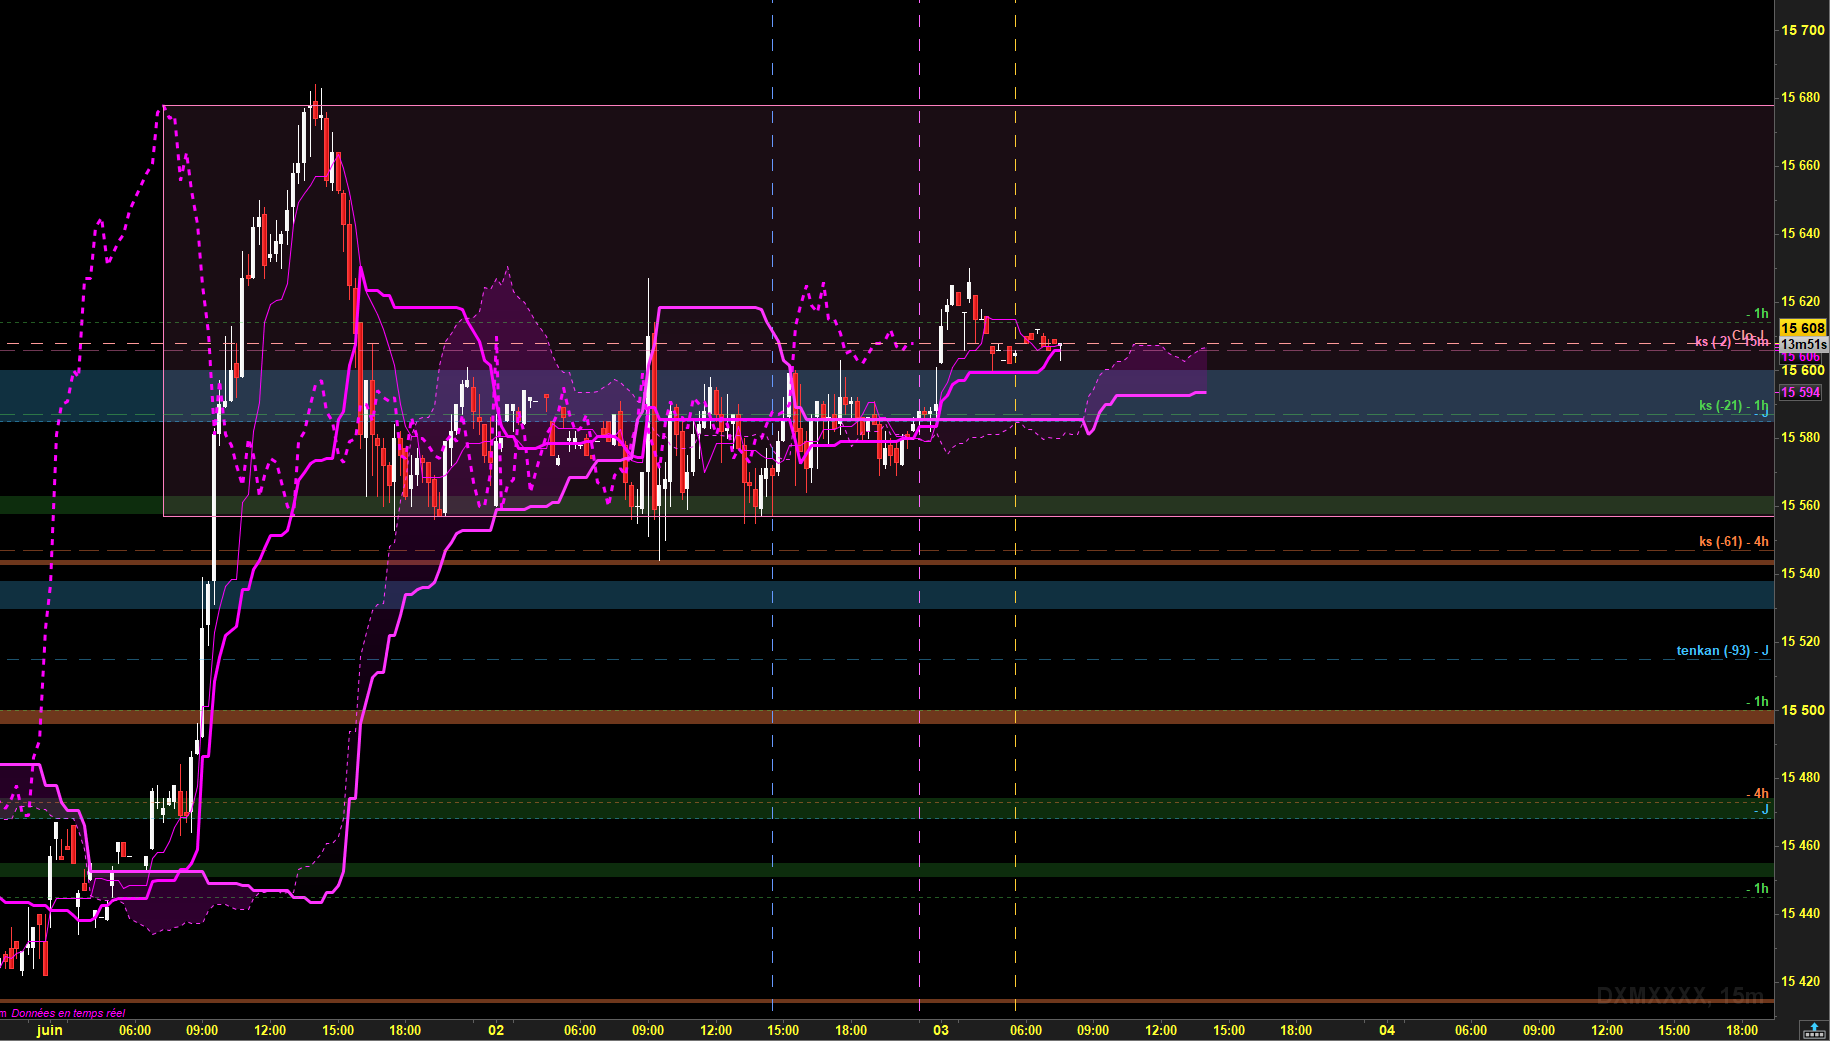Click the 15 500 price scale label
This screenshot has height=1041, width=1830.
pyautogui.click(x=1802, y=710)
